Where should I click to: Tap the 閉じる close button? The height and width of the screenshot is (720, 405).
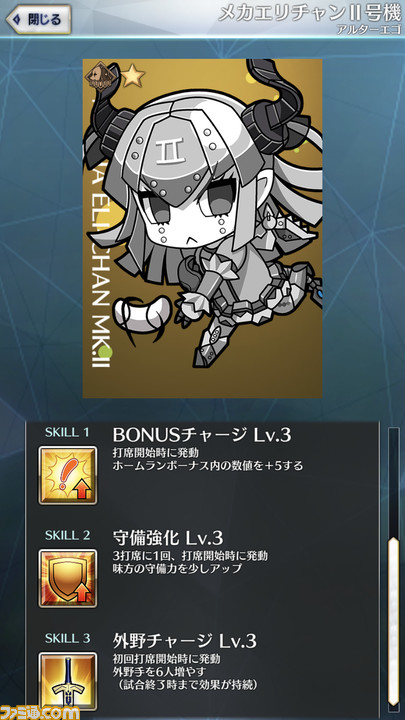pyautogui.click(x=39, y=19)
